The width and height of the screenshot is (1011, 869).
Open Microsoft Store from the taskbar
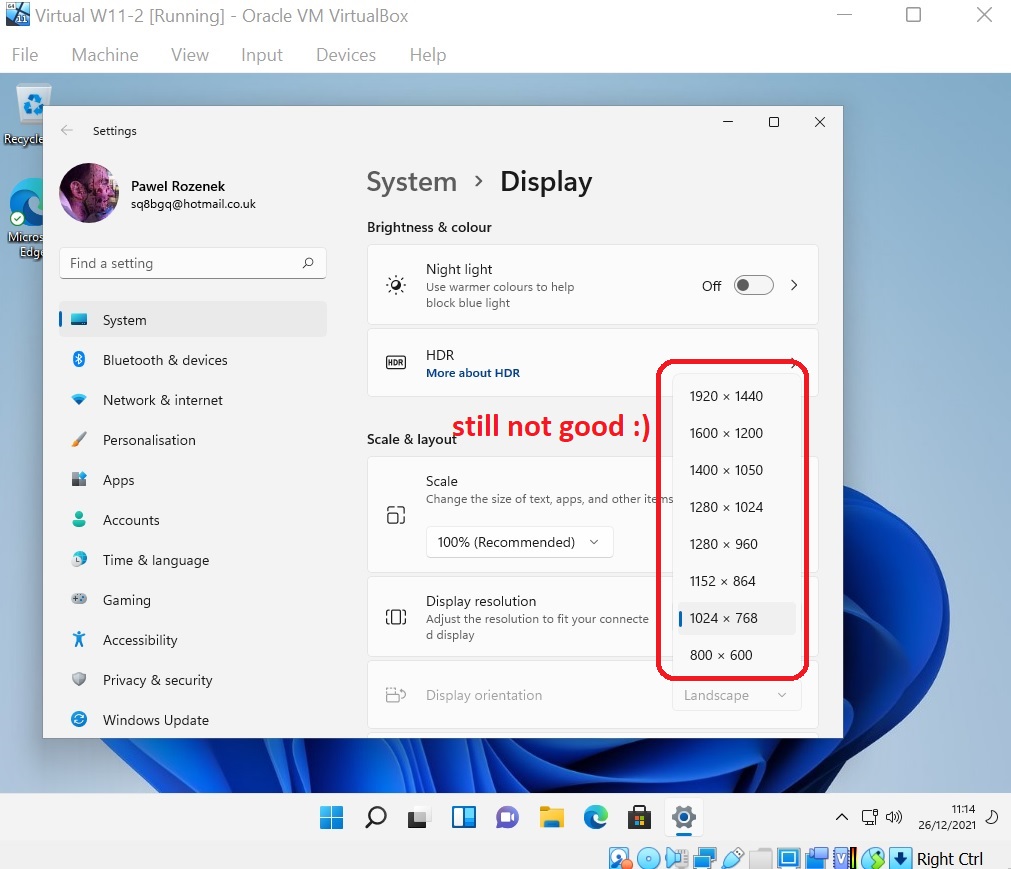point(639,817)
